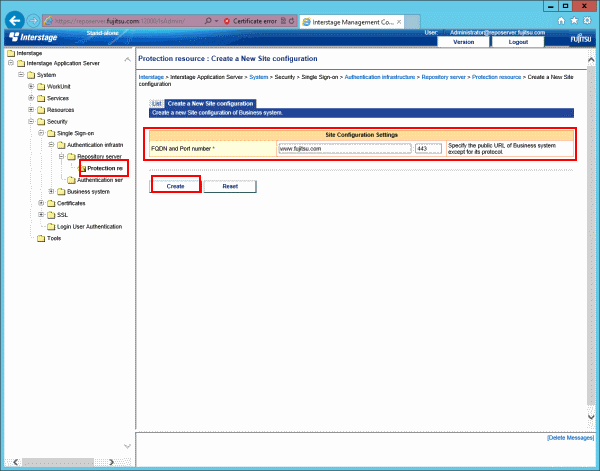The height and width of the screenshot is (471, 600).
Task: Select Repository server in the tree
Action: [x=99, y=157]
